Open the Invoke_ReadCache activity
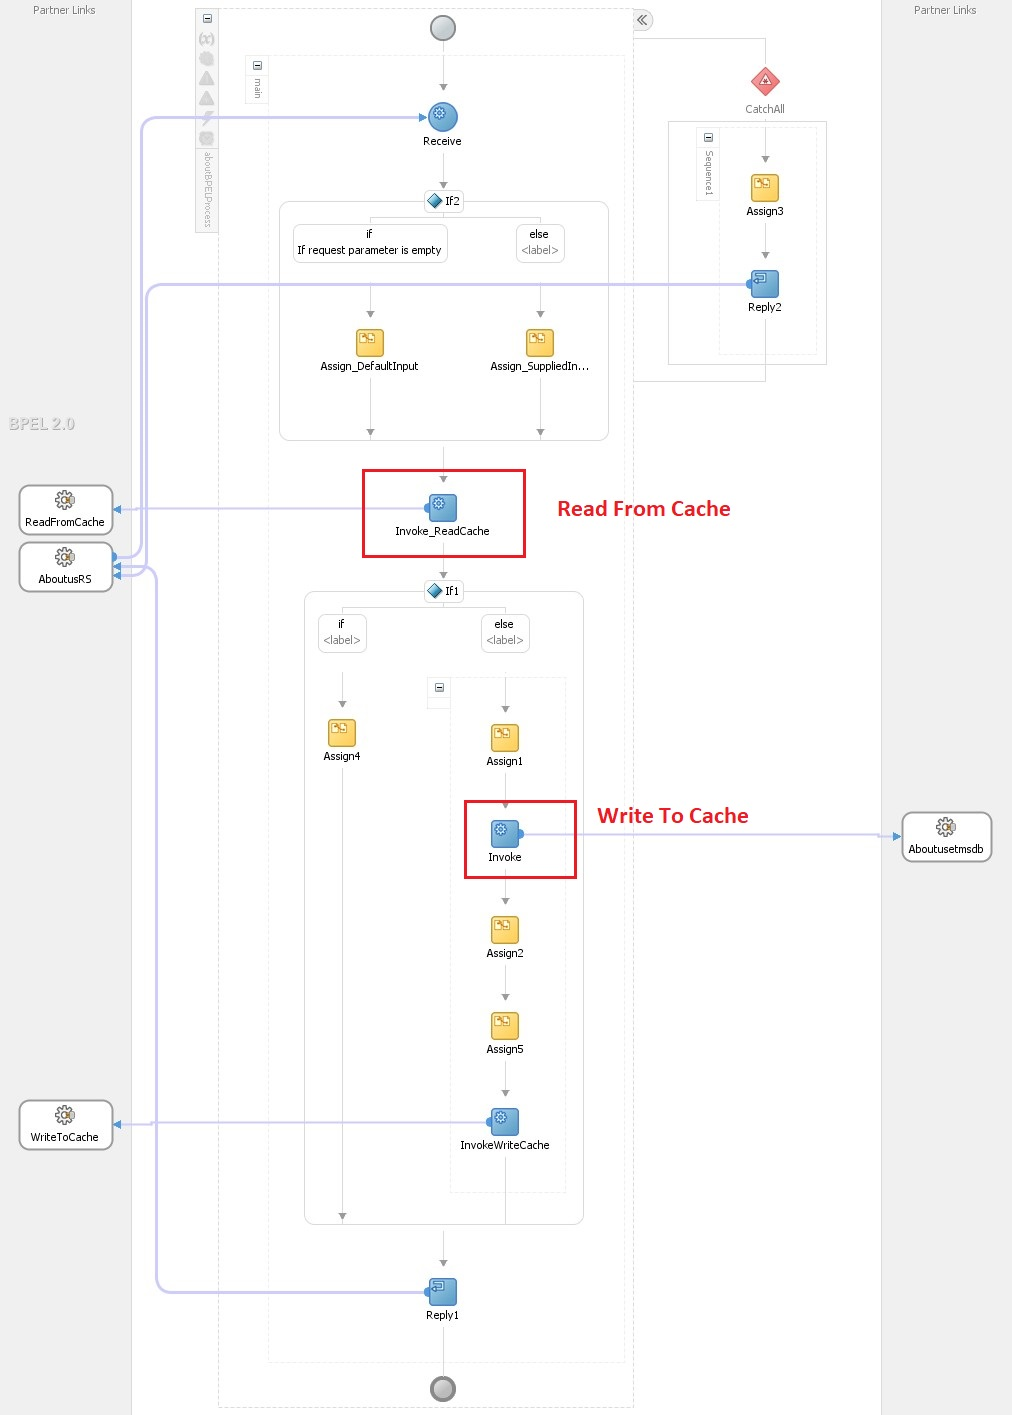Viewport: 1012px width, 1415px height. [442, 506]
